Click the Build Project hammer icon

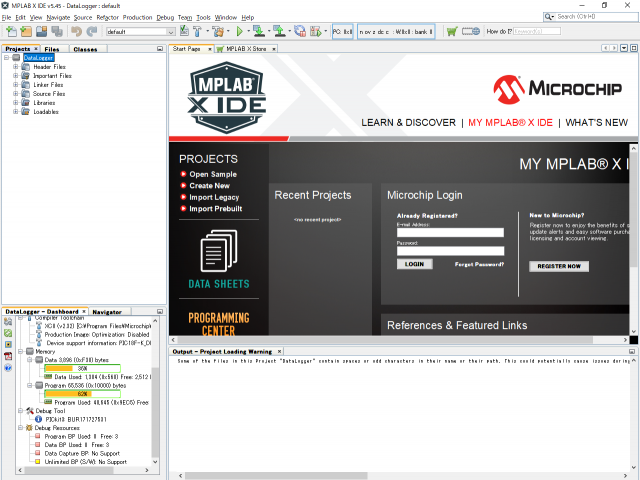pyautogui.click(x=197, y=31)
